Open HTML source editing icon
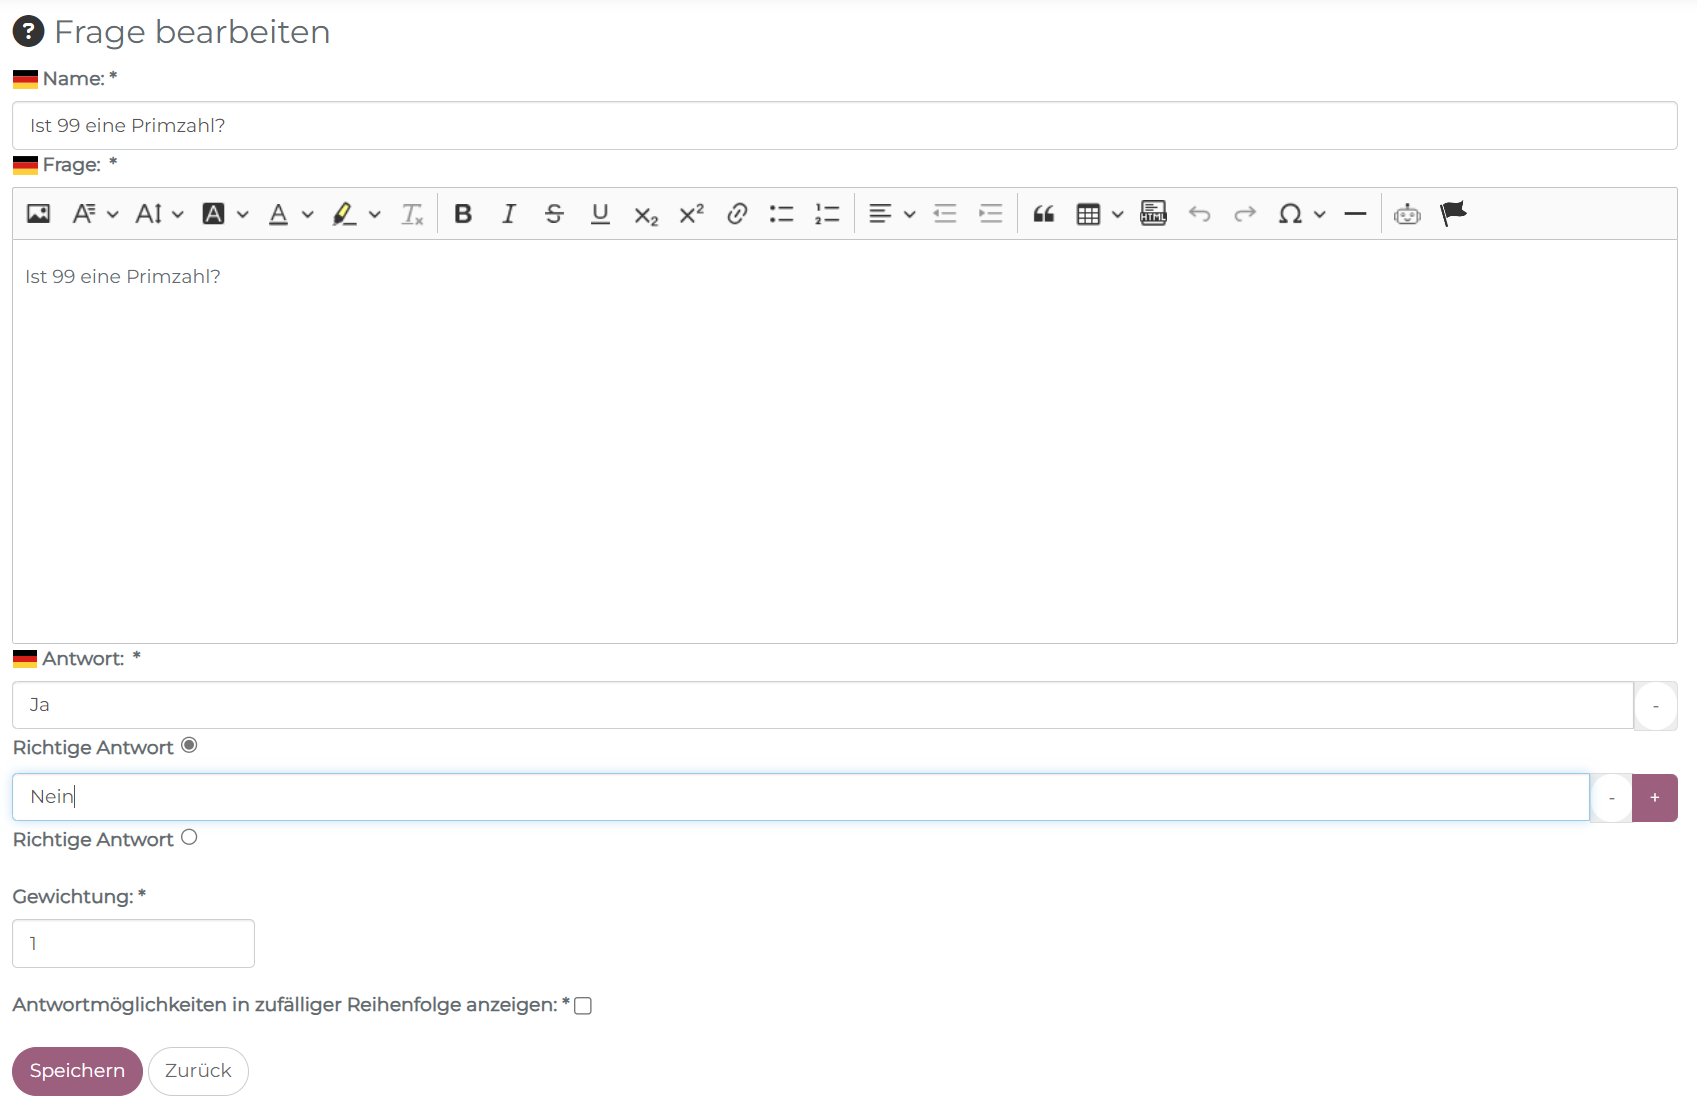Screen dimensions: 1697x1108 click(1153, 214)
